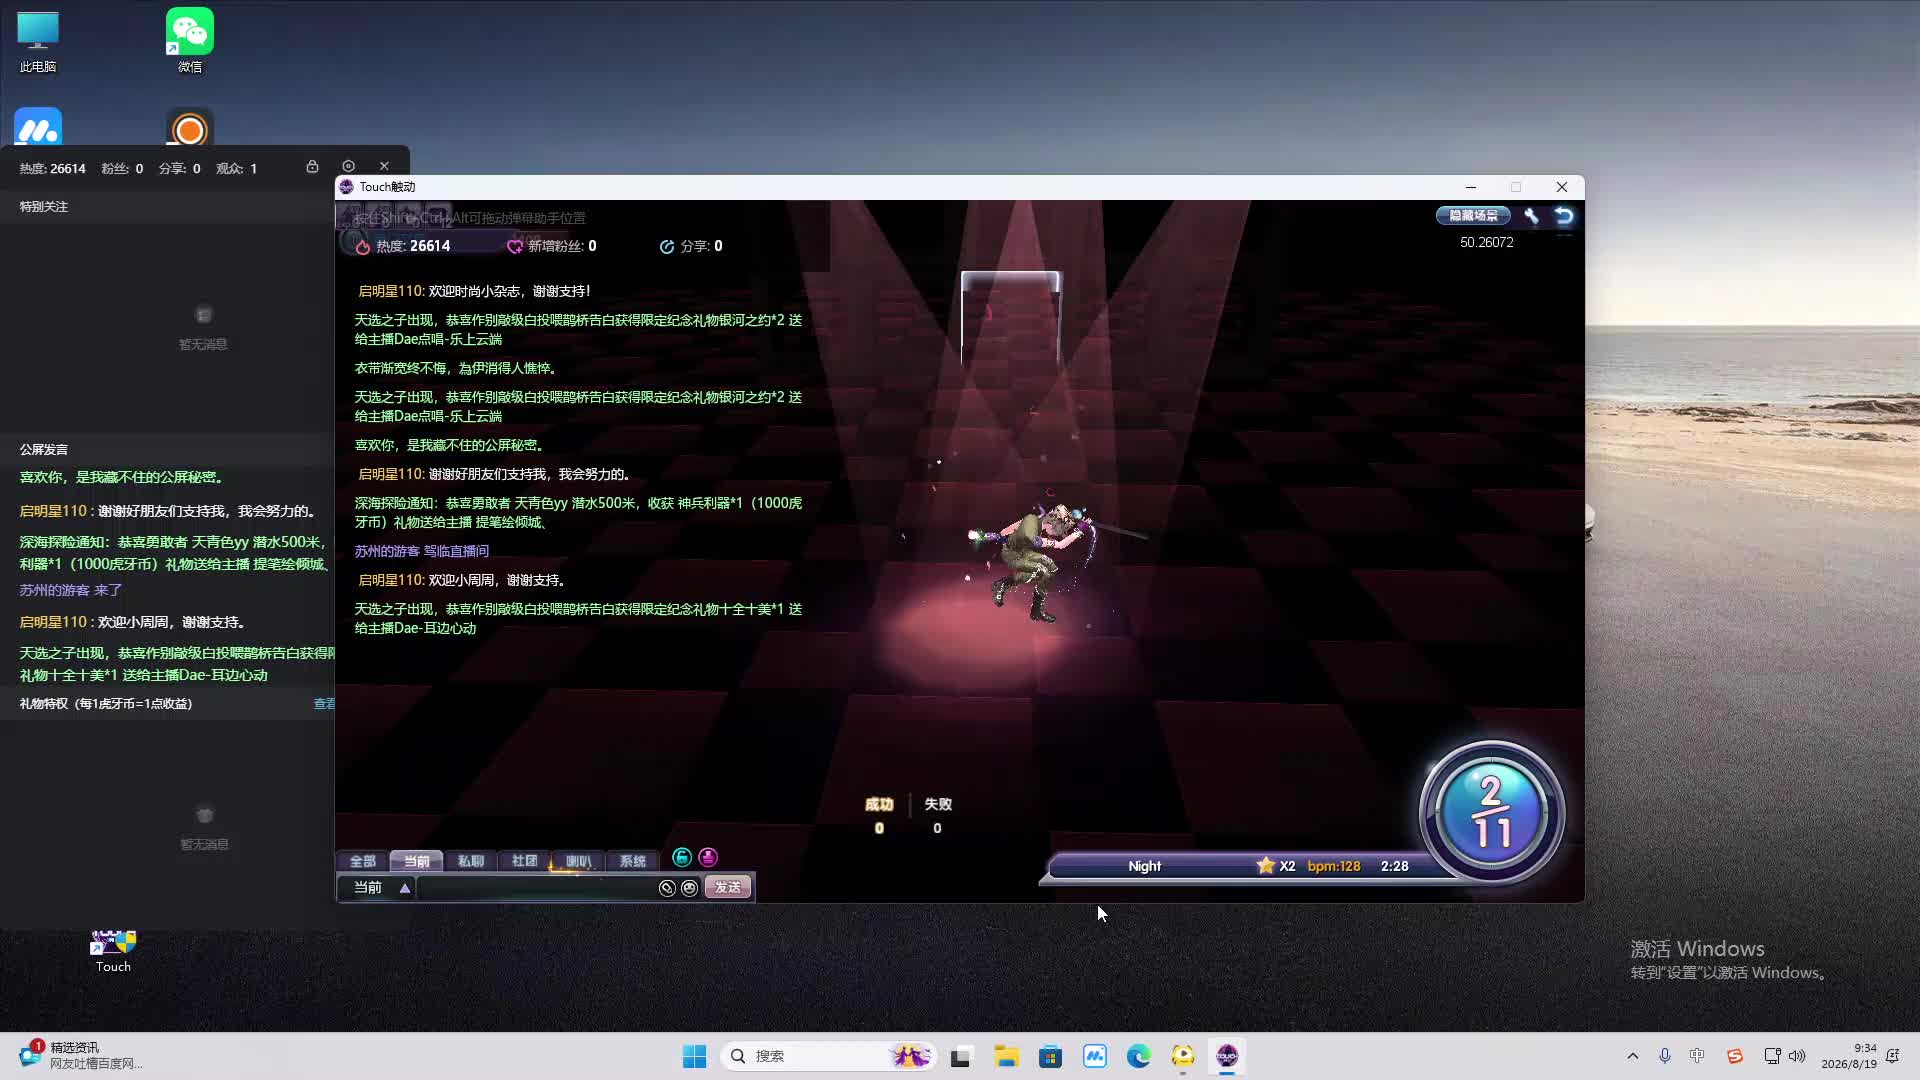Click the star X2 multiplier icon
Image resolution: width=1920 pixels, height=1080 pixels.
point(1265,866)
